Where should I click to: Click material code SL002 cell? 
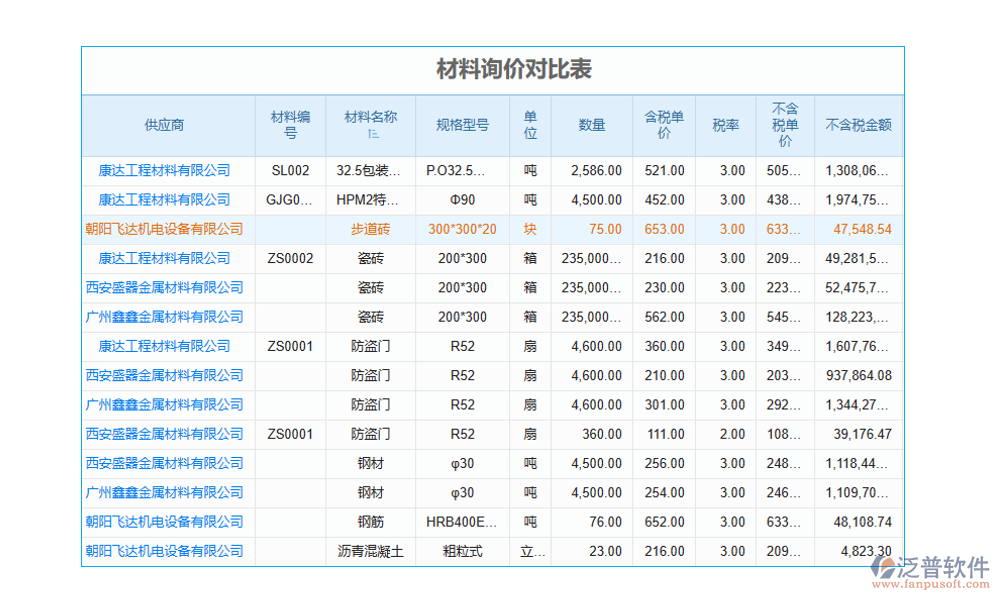pyautogui.click(x=291, y=170)
